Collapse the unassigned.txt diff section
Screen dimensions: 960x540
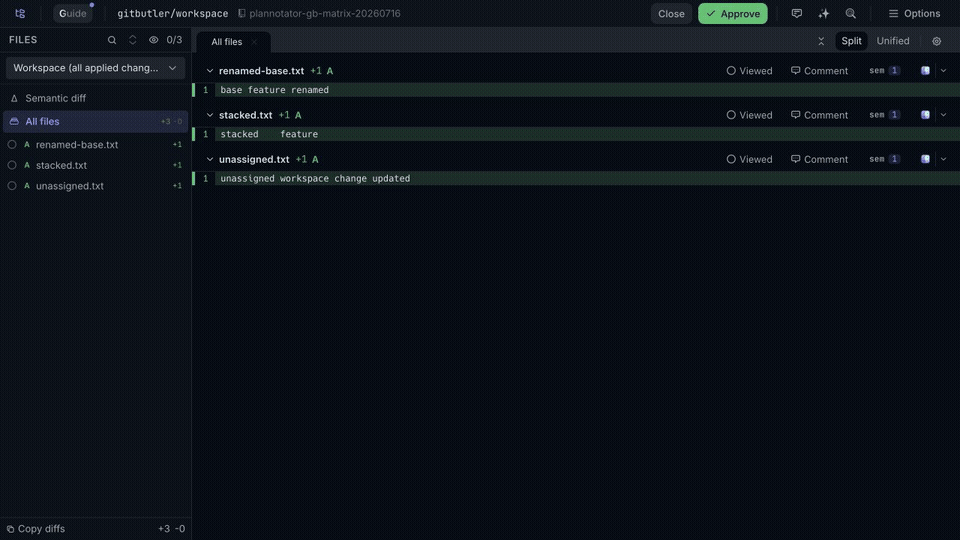209,159
